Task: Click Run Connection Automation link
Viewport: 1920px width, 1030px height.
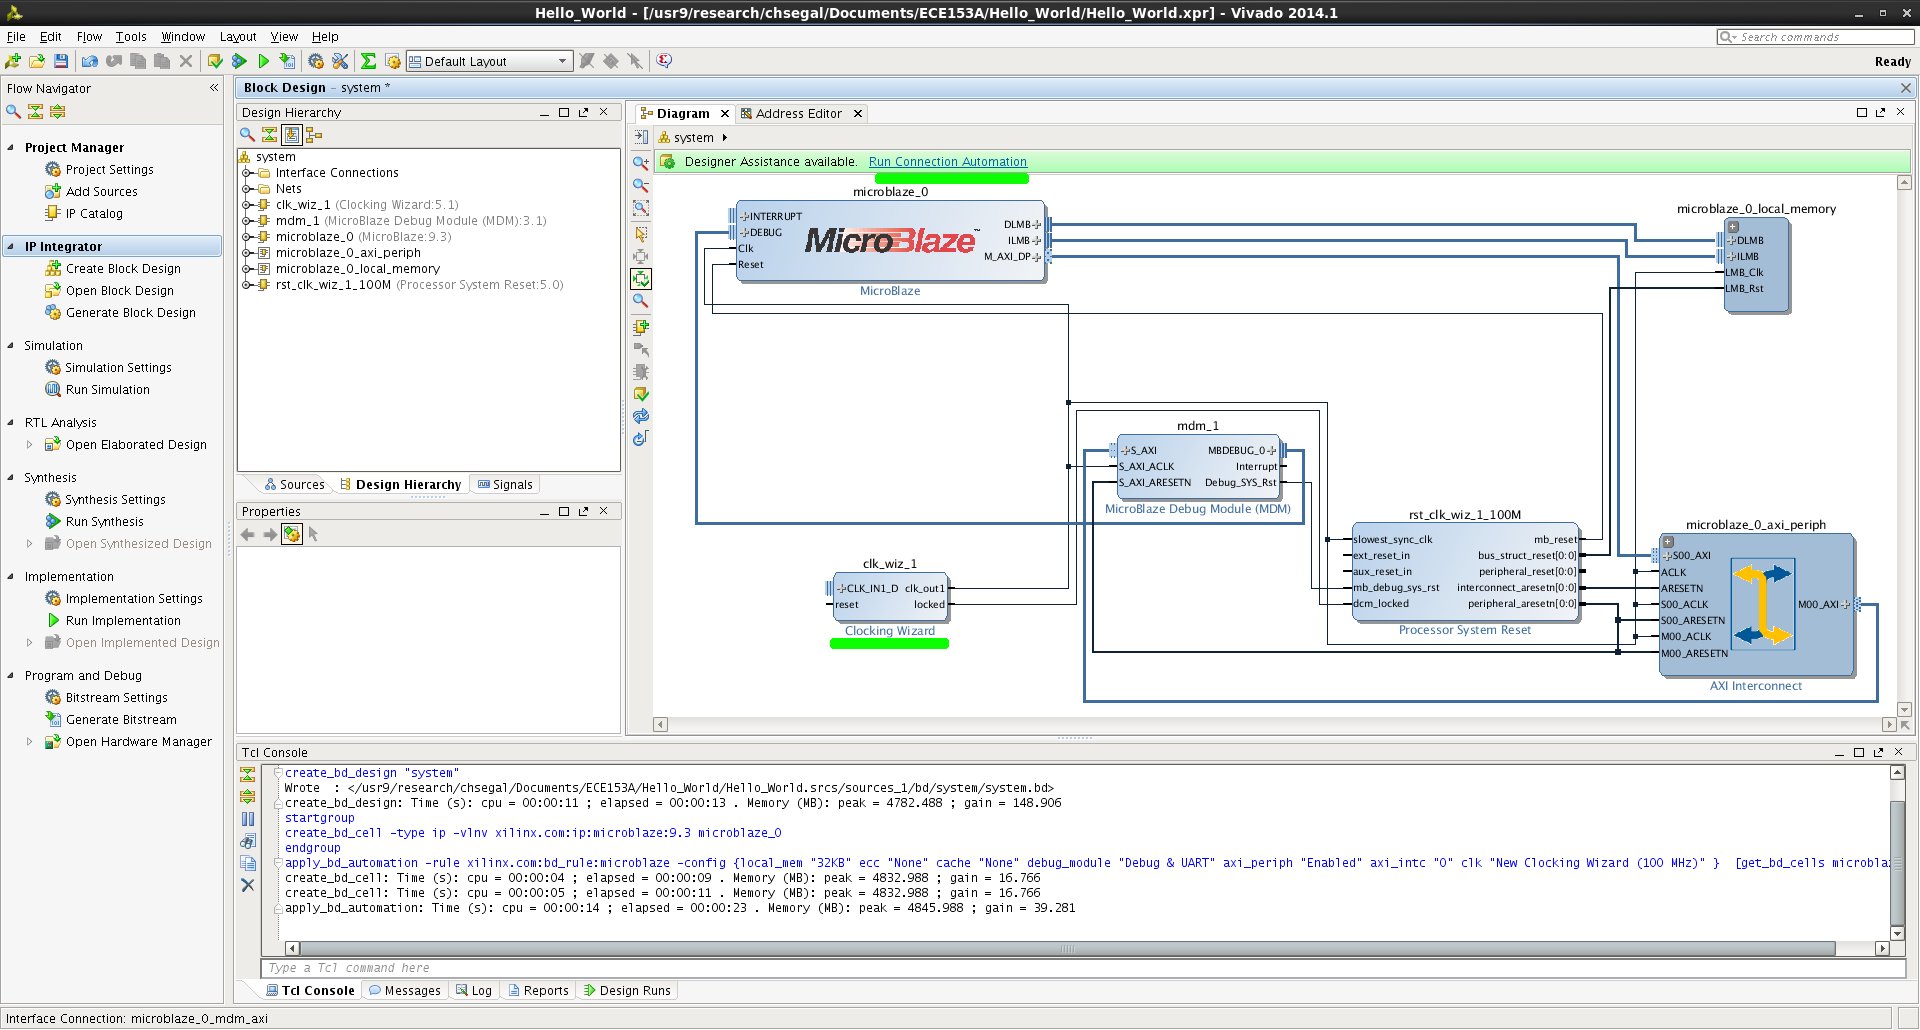Action: tap(948, 162)
